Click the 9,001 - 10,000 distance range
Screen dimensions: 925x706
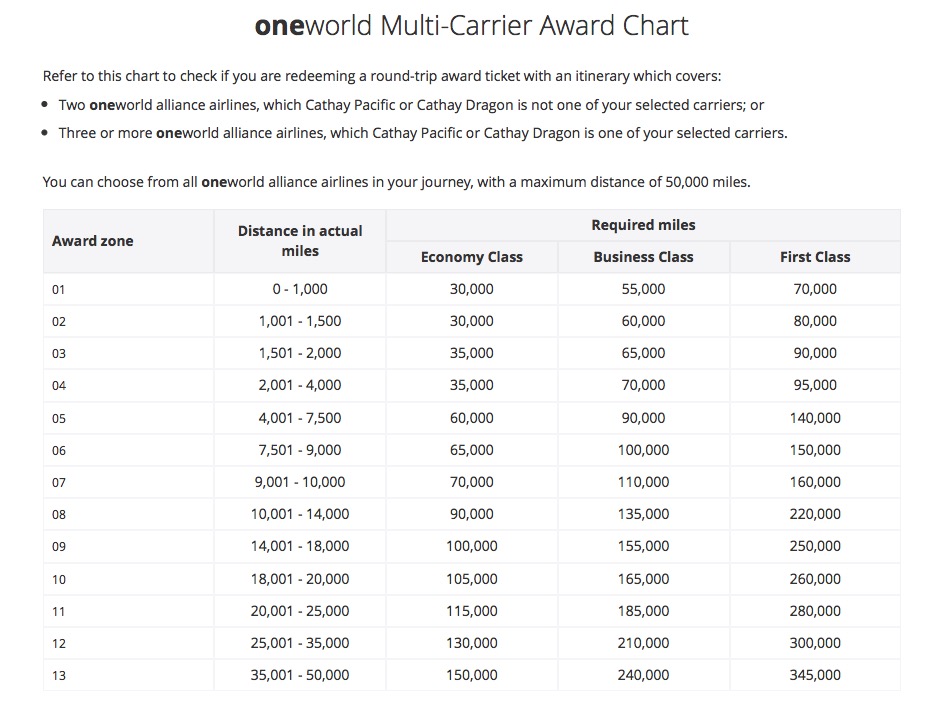(x=300, y=482)
